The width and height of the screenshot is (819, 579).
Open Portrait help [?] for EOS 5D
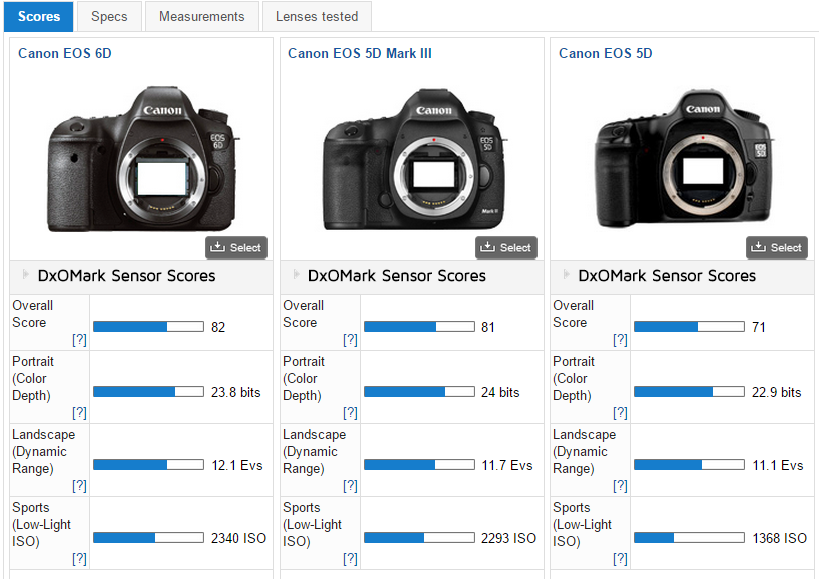[621, 413]
